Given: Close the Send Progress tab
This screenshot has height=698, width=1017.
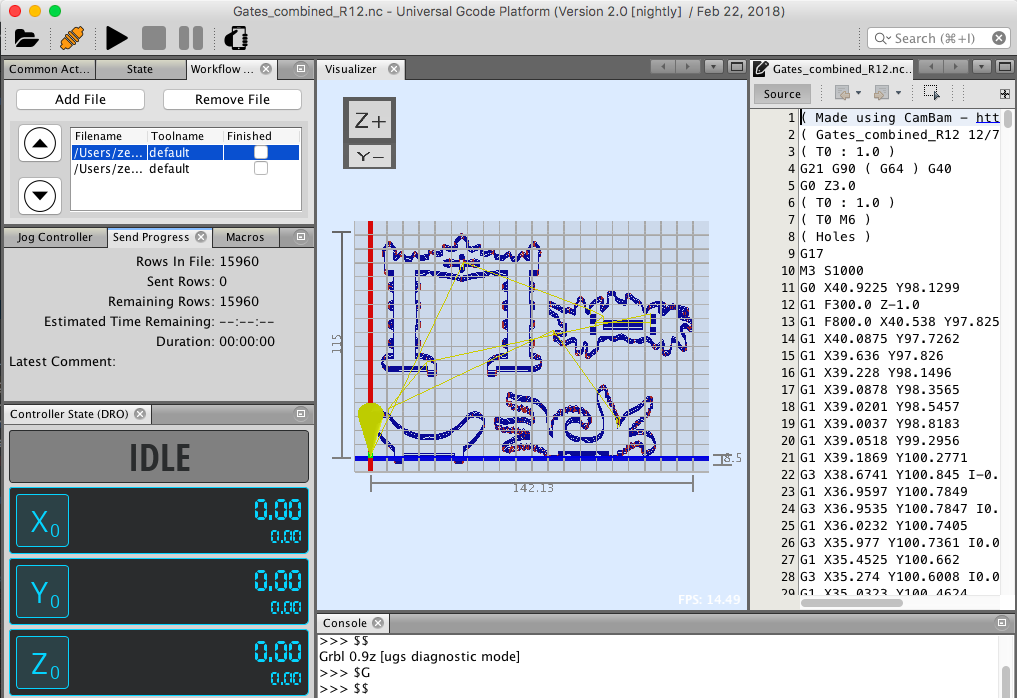Looking at the screenshot, I should (x=201, y=237).
